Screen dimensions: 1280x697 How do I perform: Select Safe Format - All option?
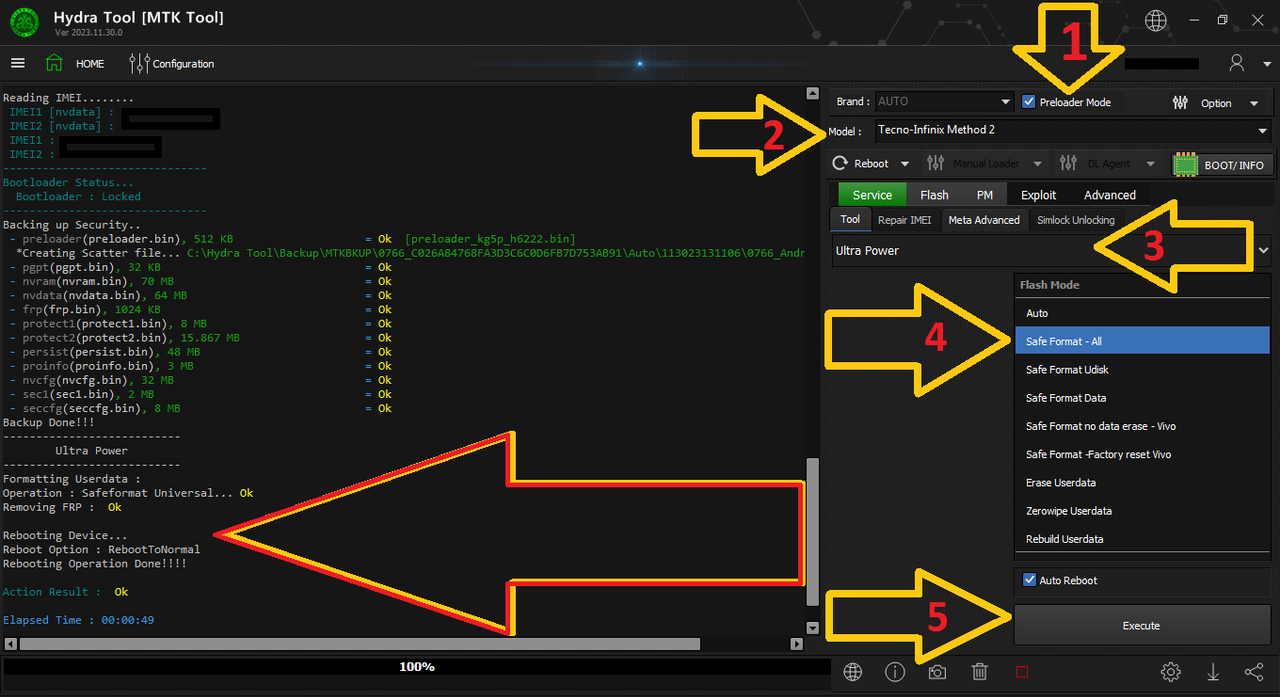[x=1142, y=341]
